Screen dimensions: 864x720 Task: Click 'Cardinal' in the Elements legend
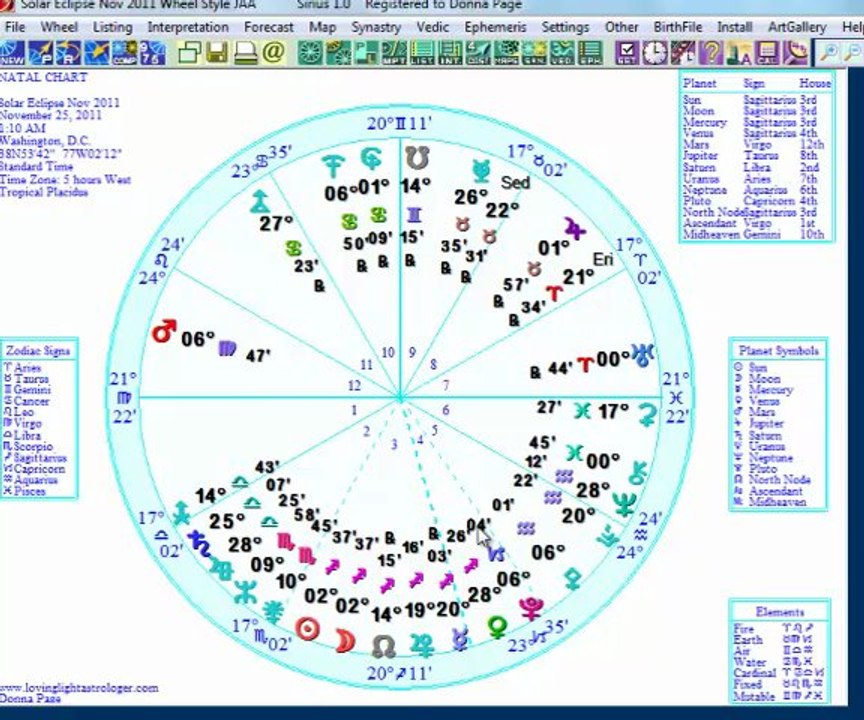[755, 673]
